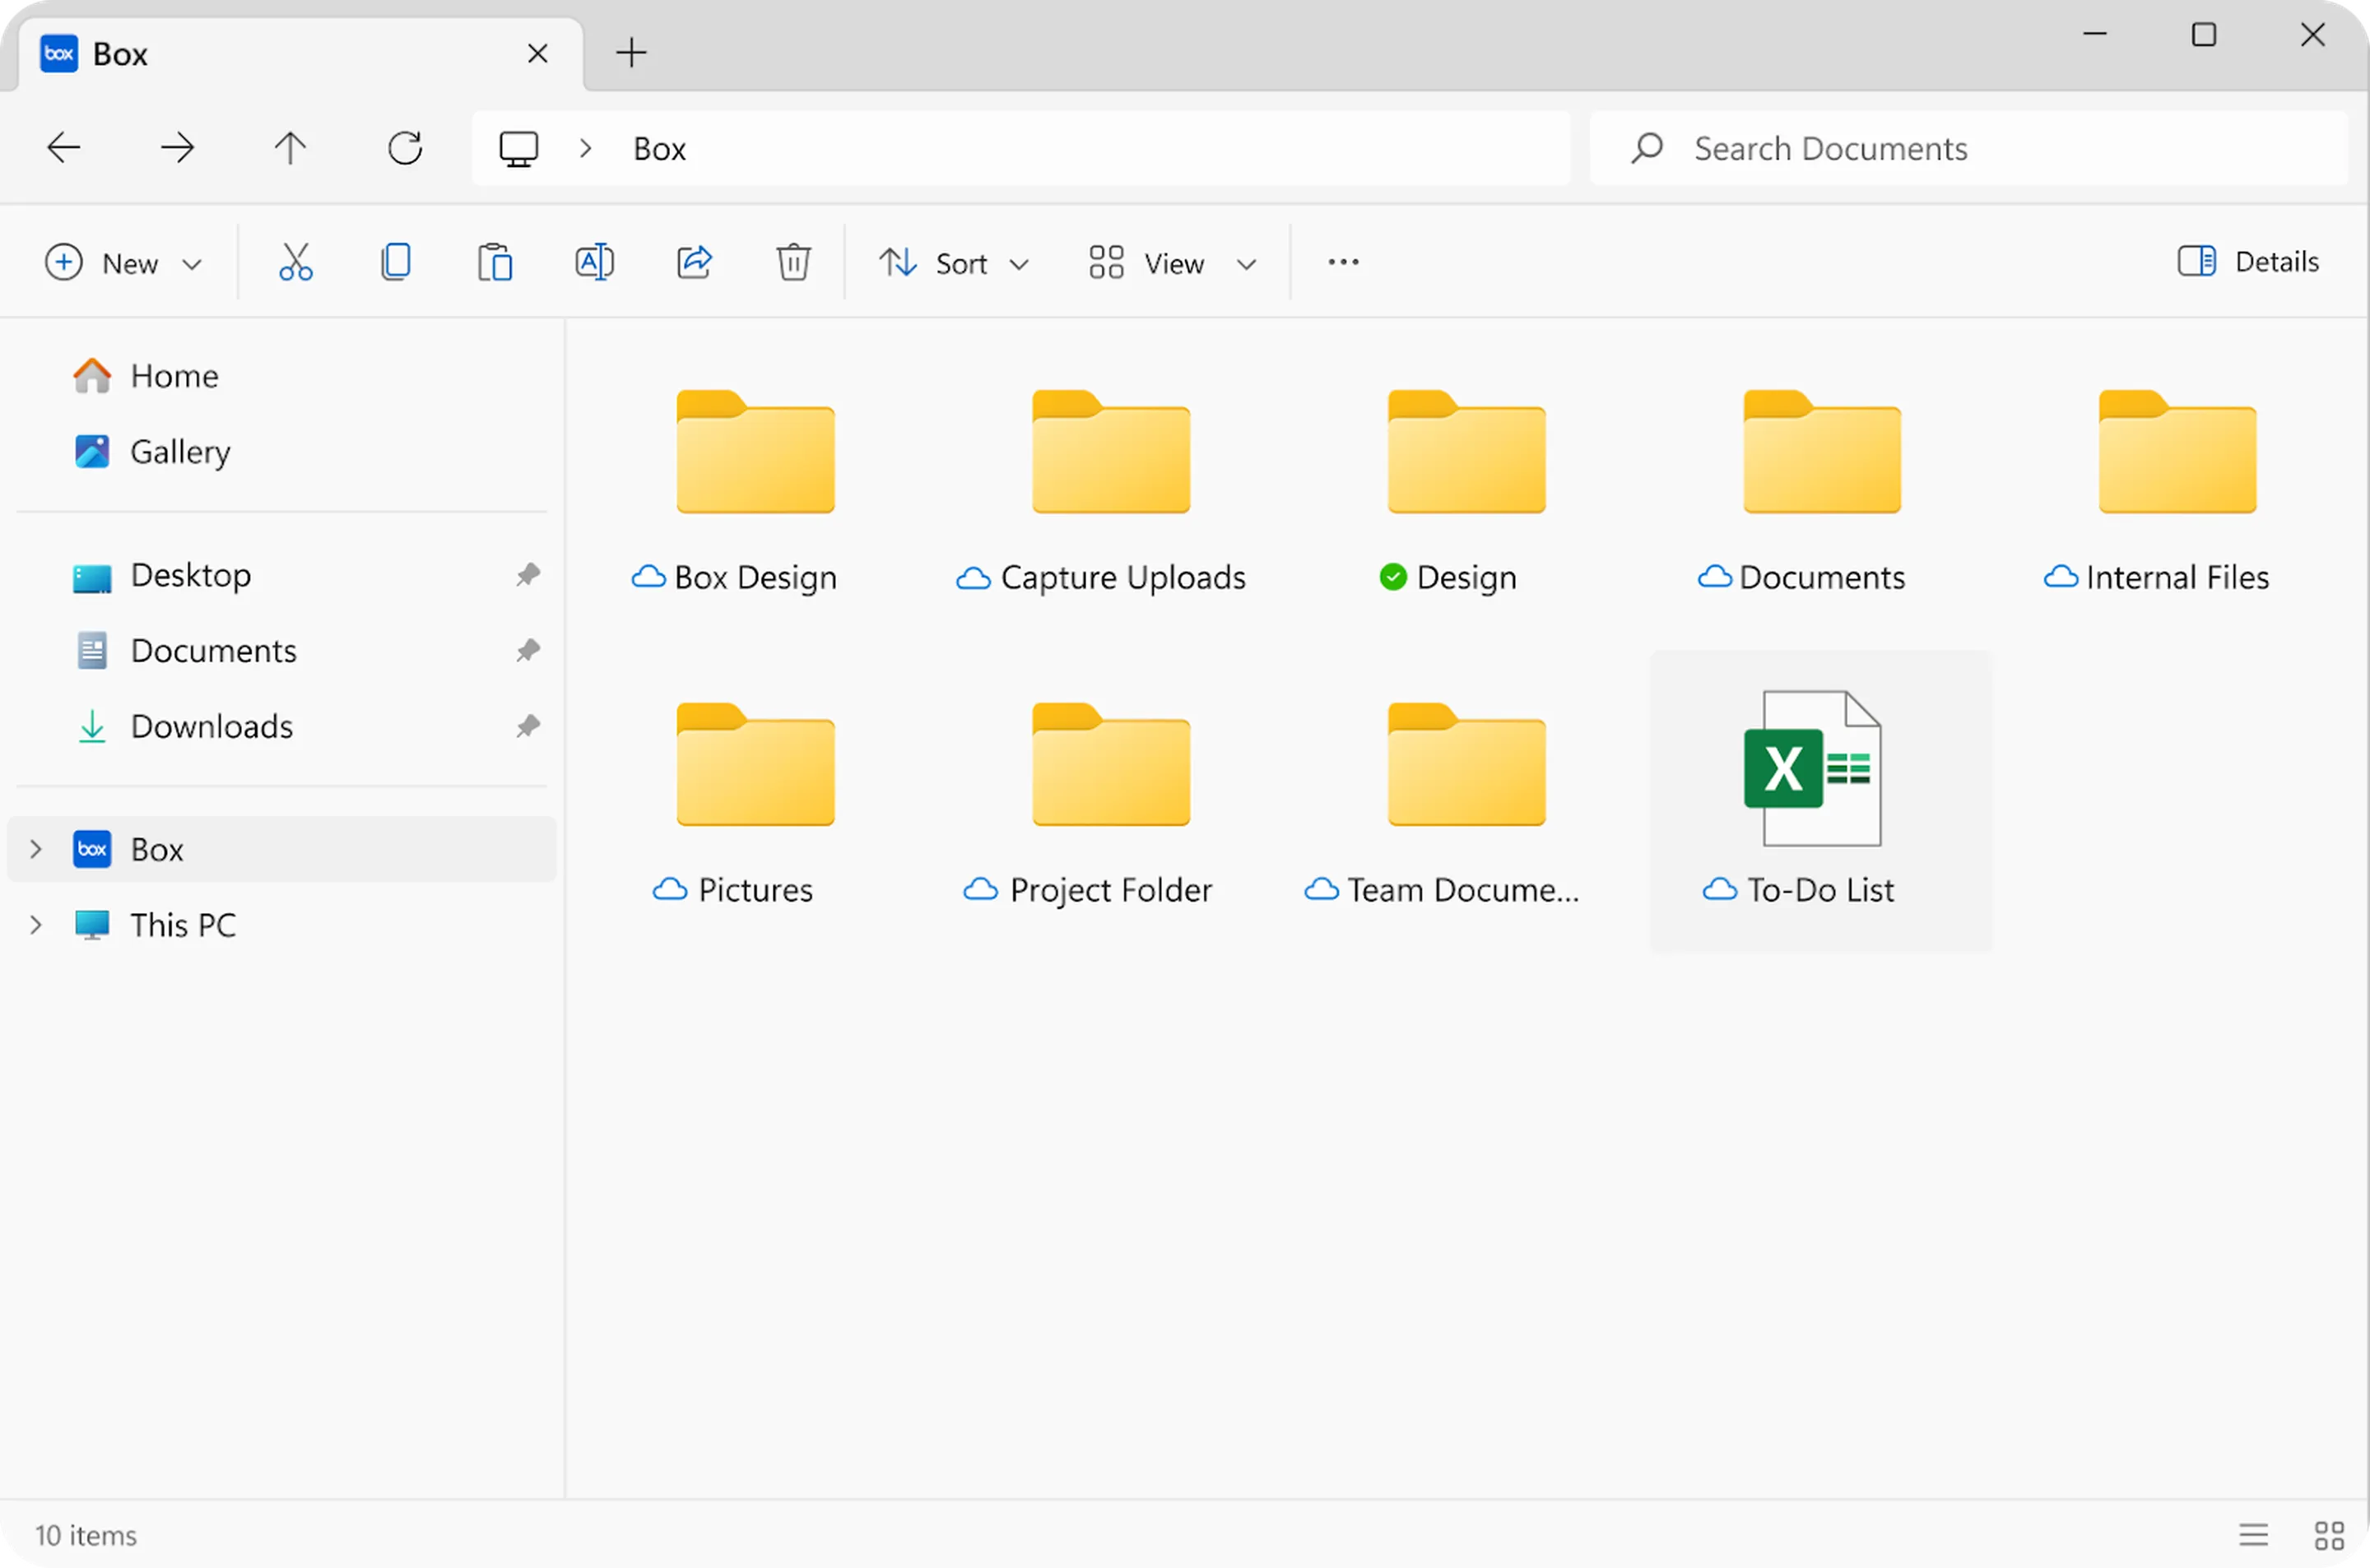Image resolution: width=2370 pixels, height=1568 pixels.
Task: Open a new tab with plus button
Action: click(631, 52)
